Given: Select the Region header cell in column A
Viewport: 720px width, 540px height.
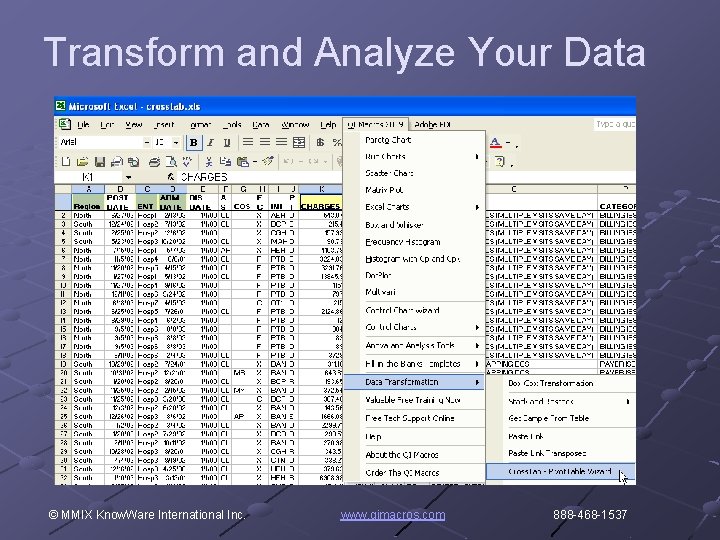Looking at the screenshot, I should [88, 202].
